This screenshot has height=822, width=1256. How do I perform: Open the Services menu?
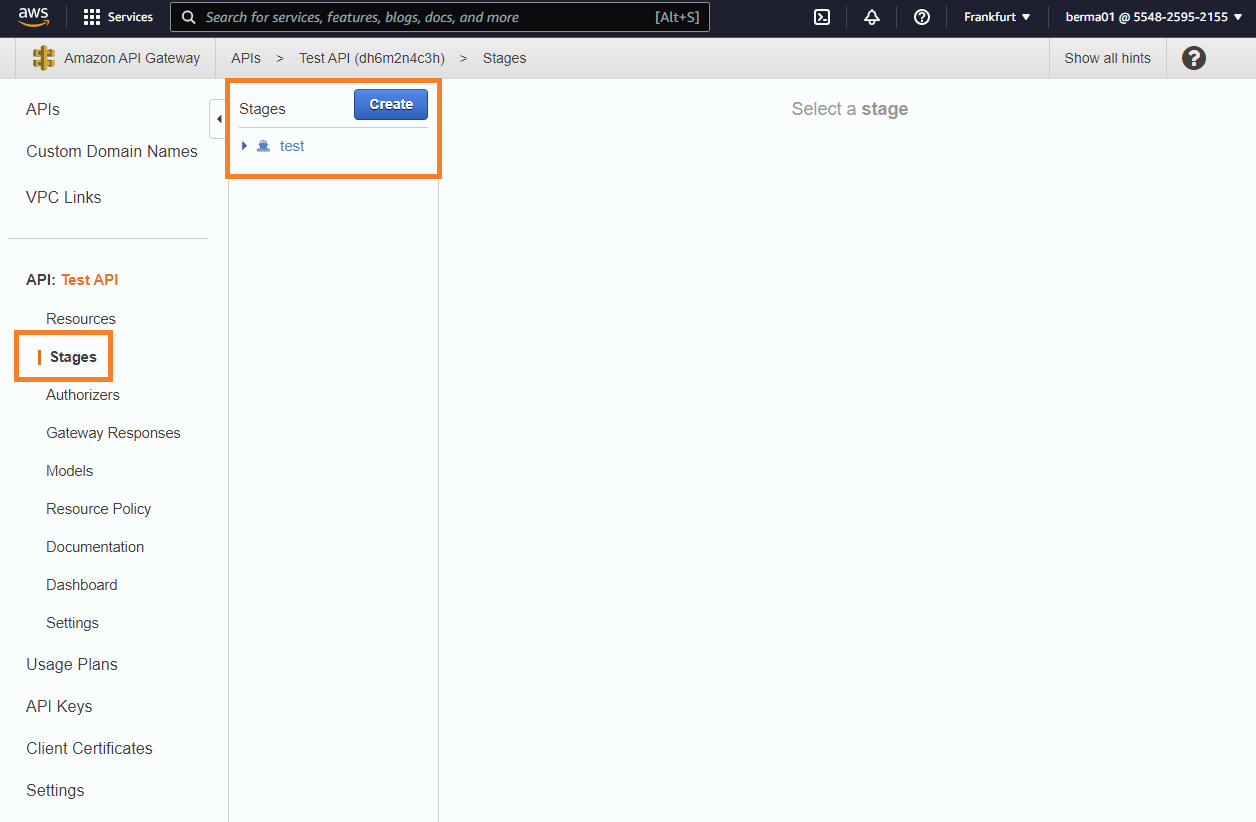tap(118, 17)
